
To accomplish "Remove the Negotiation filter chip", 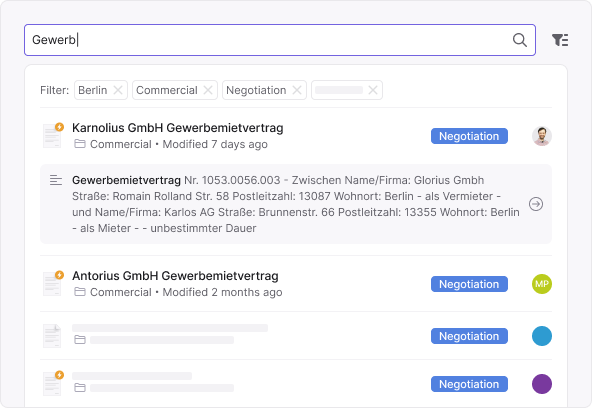I will (297, 90).
